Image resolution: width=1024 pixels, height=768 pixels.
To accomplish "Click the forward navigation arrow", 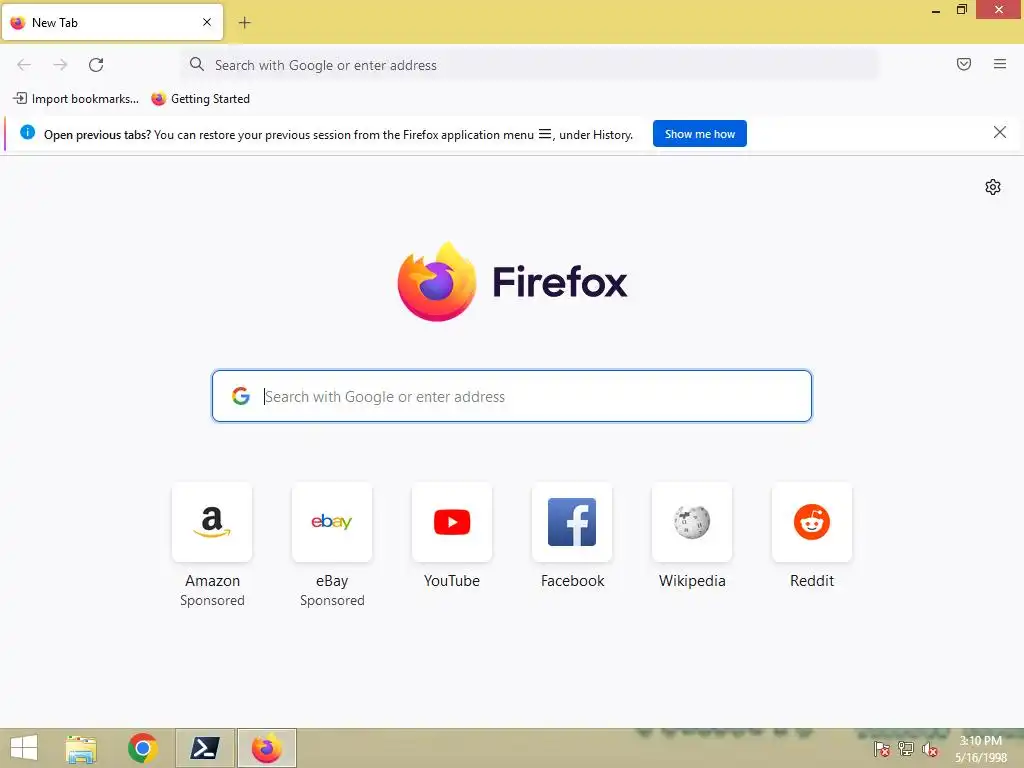I will click(x=60, y=65).
